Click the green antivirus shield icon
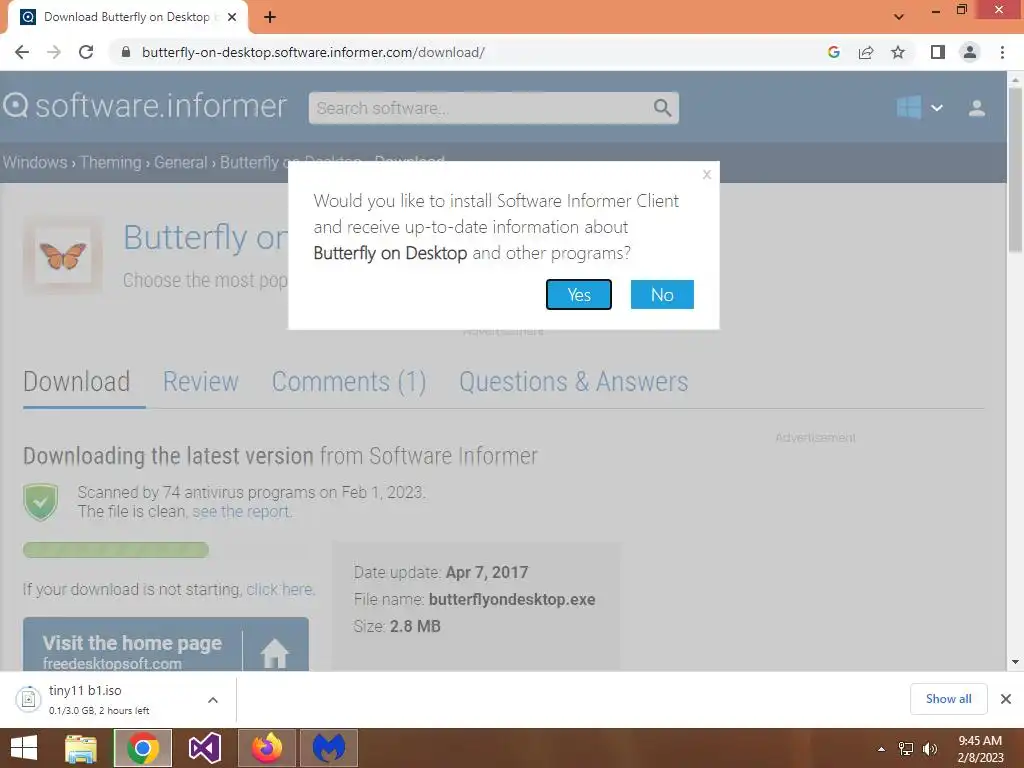This screenshot has width=1024, height=768. coord(40,502)
